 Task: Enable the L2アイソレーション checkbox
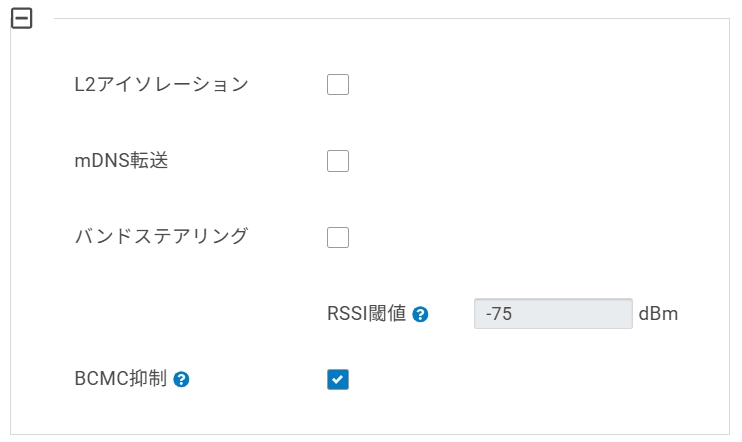(x=338, y=85)
